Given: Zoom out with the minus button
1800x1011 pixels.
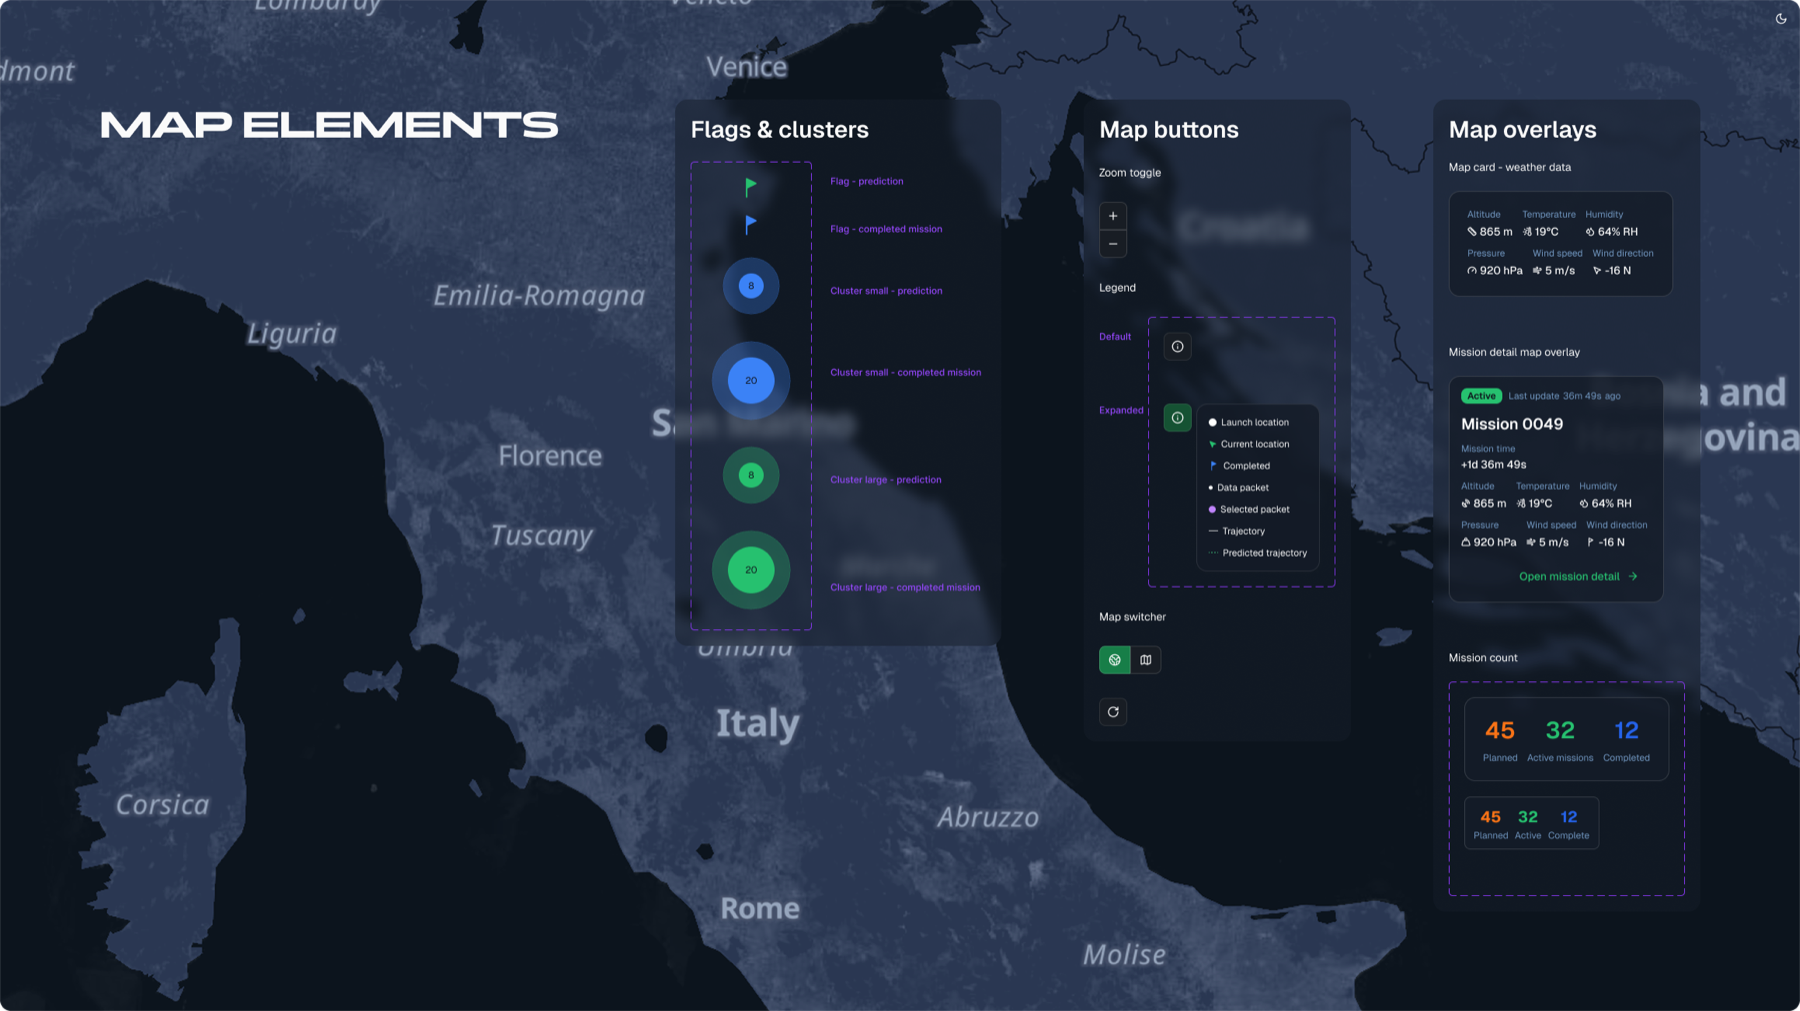Looking at the screenshot, I should [1113, 244].
